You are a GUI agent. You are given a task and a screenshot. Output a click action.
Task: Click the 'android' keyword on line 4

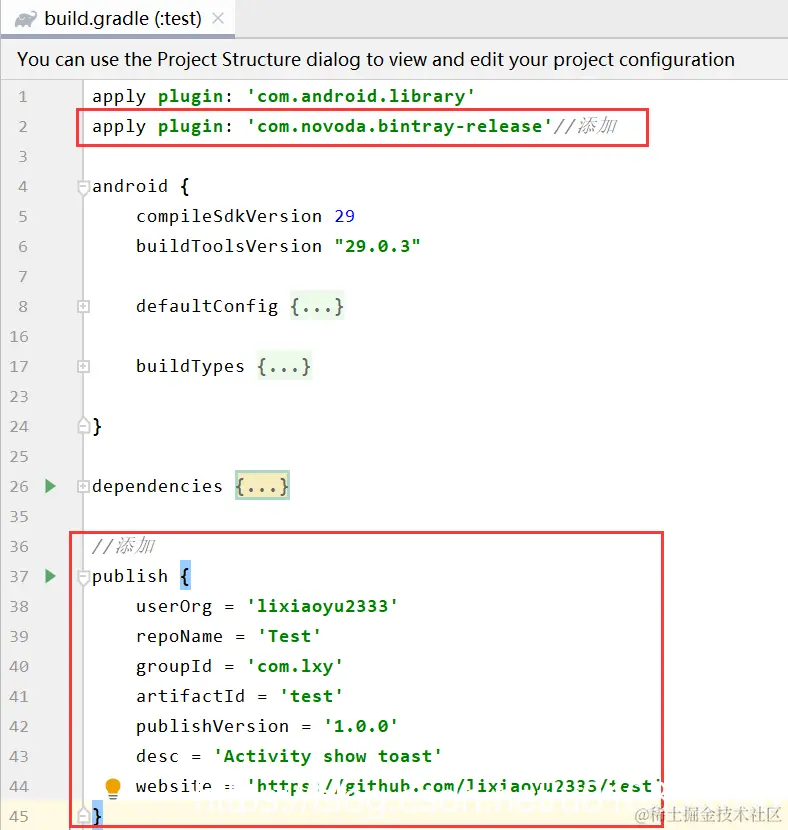click(x=130, y=186)
